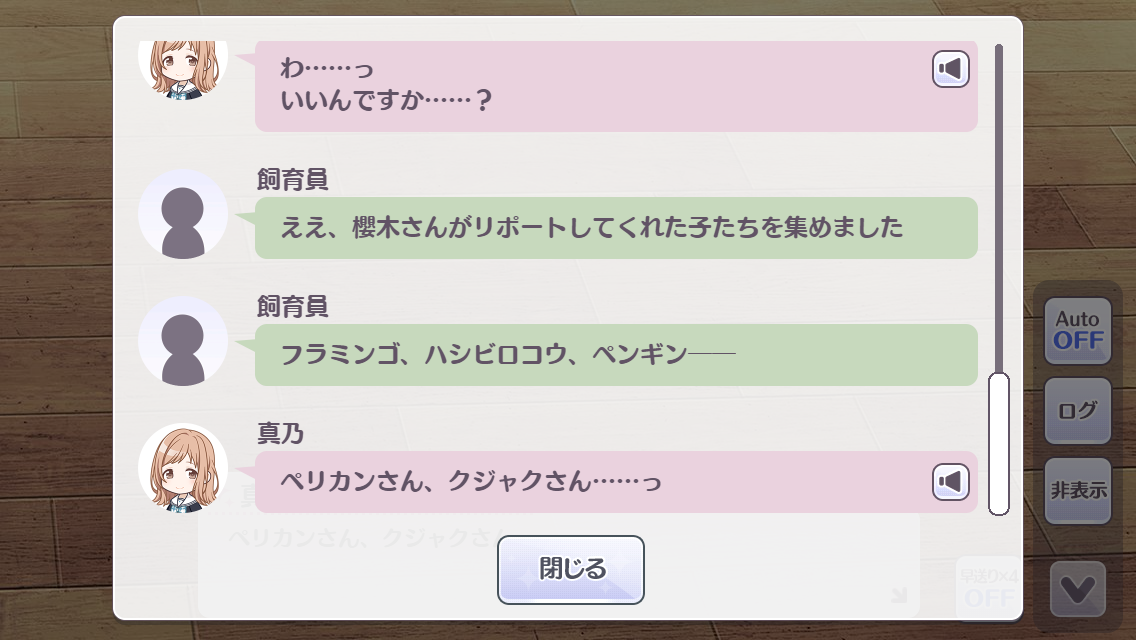Click 飼育員 silhouette avatar beside フラミンゴ message

(182, 341)
